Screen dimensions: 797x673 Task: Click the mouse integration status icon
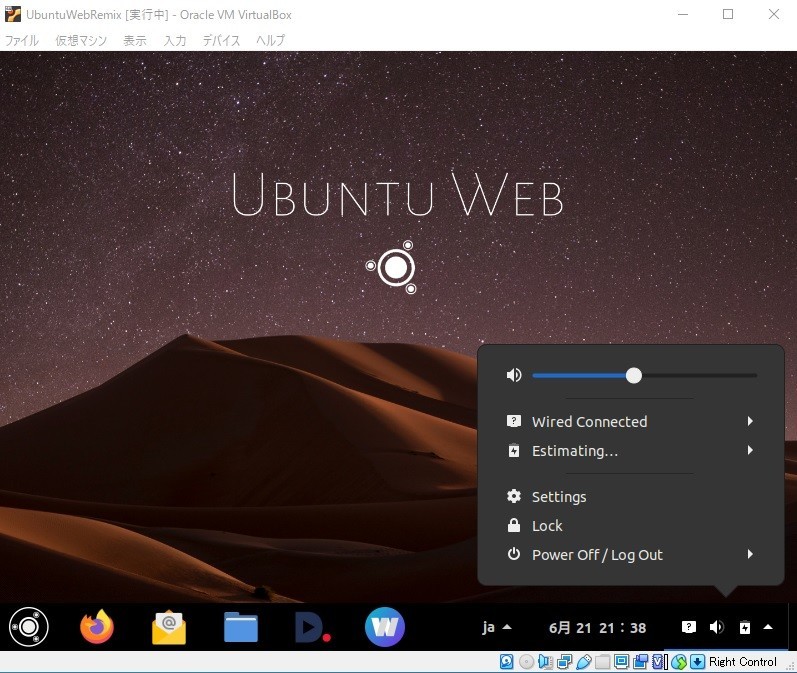679,661
